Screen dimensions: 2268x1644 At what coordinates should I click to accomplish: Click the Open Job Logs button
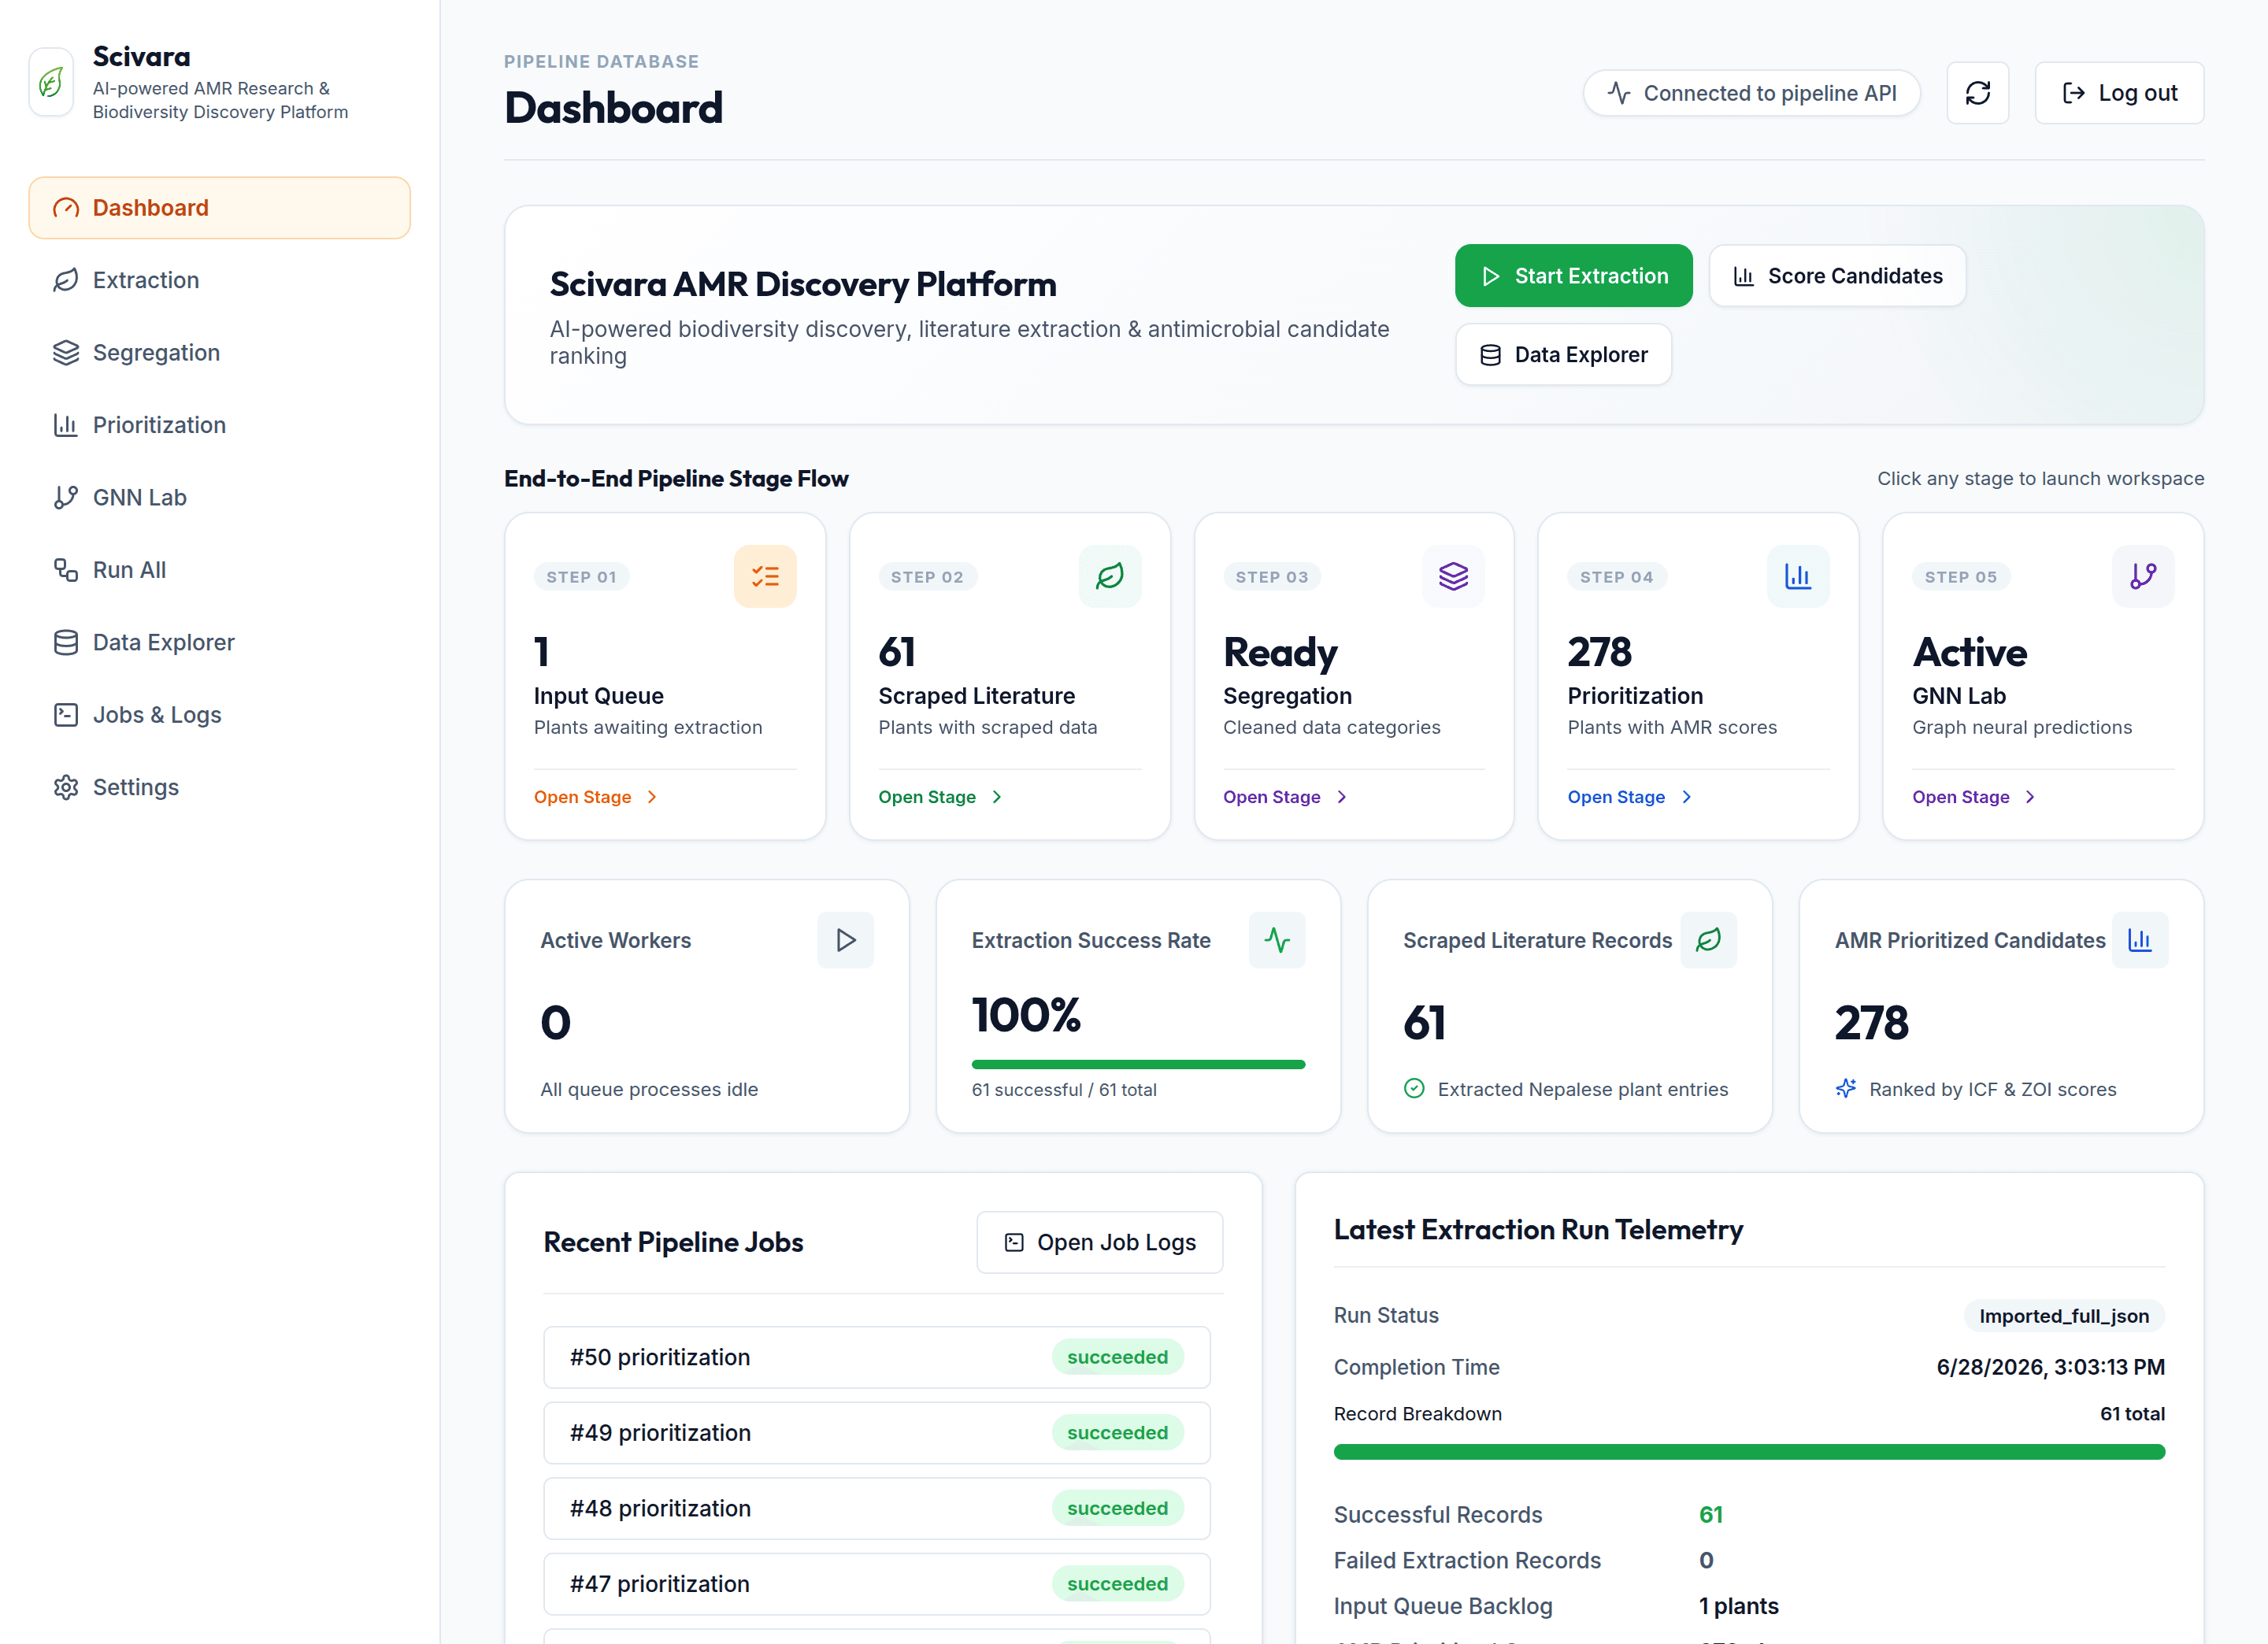(1099, 1242)
